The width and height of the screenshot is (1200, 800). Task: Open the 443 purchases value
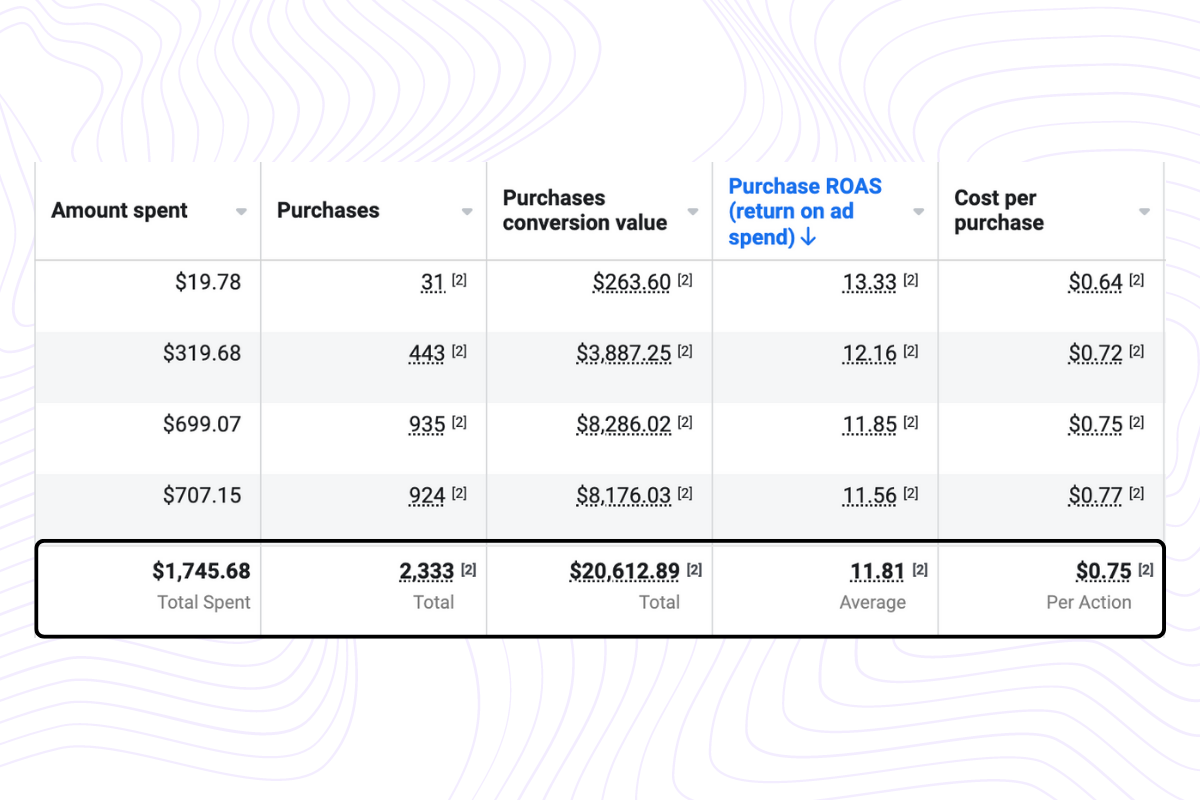pos(426,354)
